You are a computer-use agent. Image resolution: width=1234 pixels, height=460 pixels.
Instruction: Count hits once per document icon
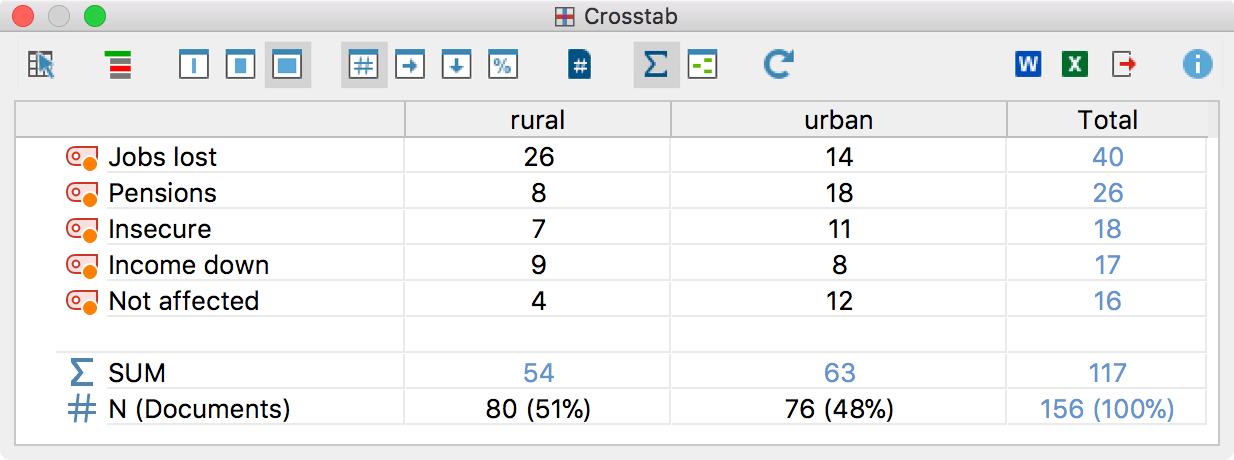[x=580, y=66]
